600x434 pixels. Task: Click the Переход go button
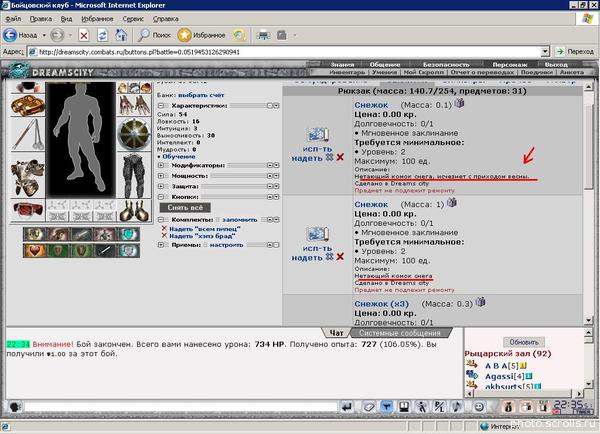(576, 51)
